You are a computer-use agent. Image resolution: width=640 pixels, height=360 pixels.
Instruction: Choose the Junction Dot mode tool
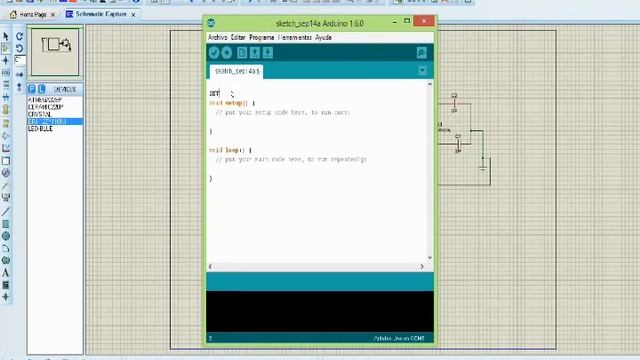click(x=6, y=60)
